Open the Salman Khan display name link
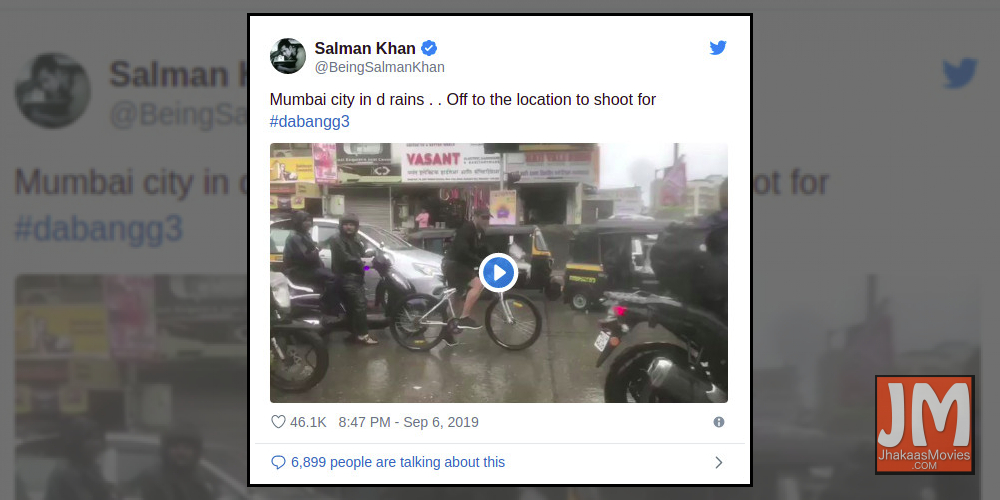This screenshot has width=1000, height=500. 365,48
